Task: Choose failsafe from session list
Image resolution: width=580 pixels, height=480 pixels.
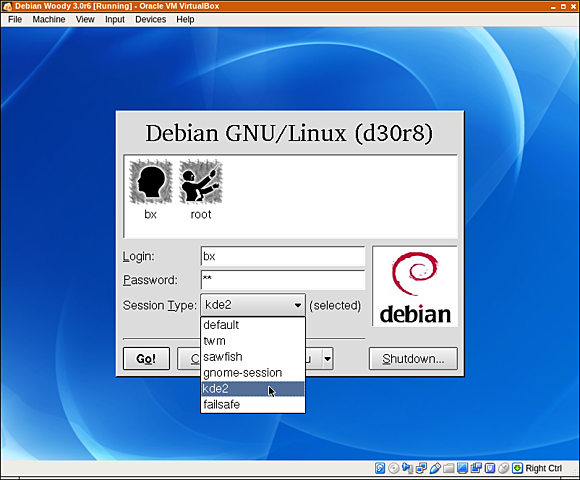Action: pos(253,405)
